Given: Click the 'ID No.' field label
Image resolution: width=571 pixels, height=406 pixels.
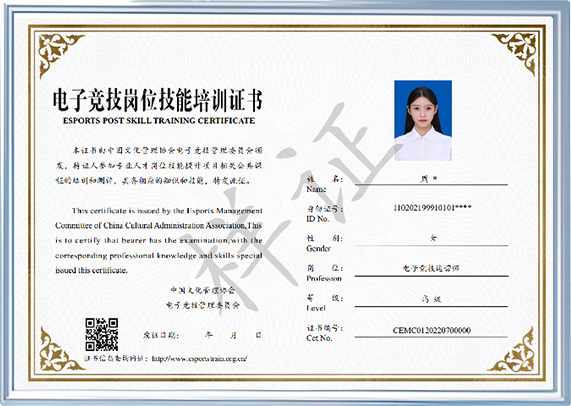Looking at the screenshot, I should [x=318, y=219].
